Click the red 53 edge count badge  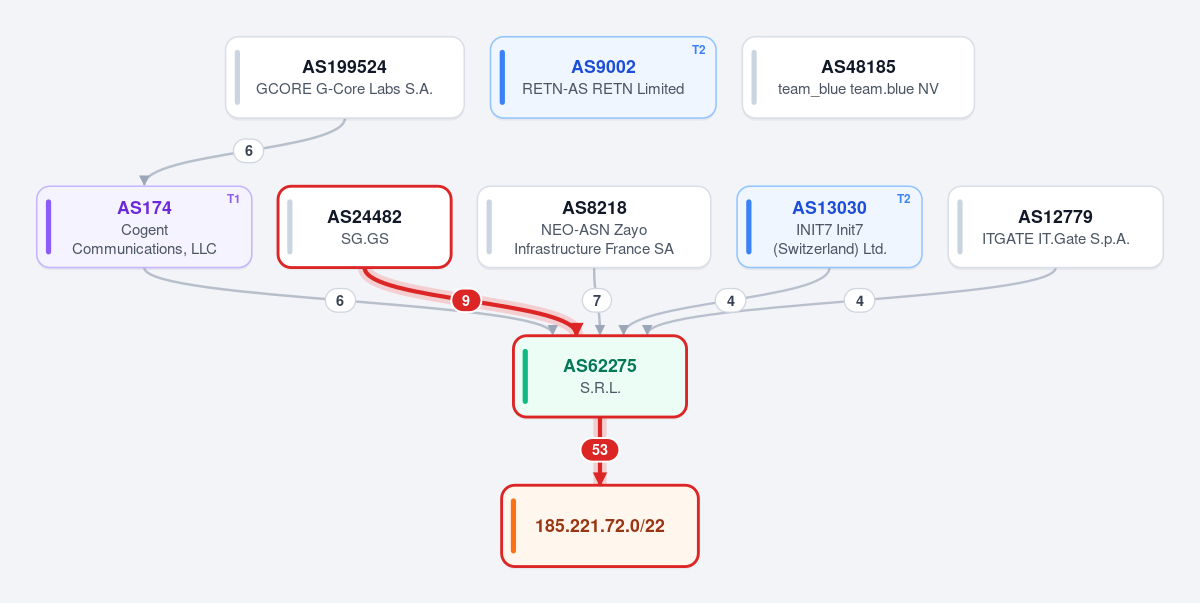[x=600, y=450]
